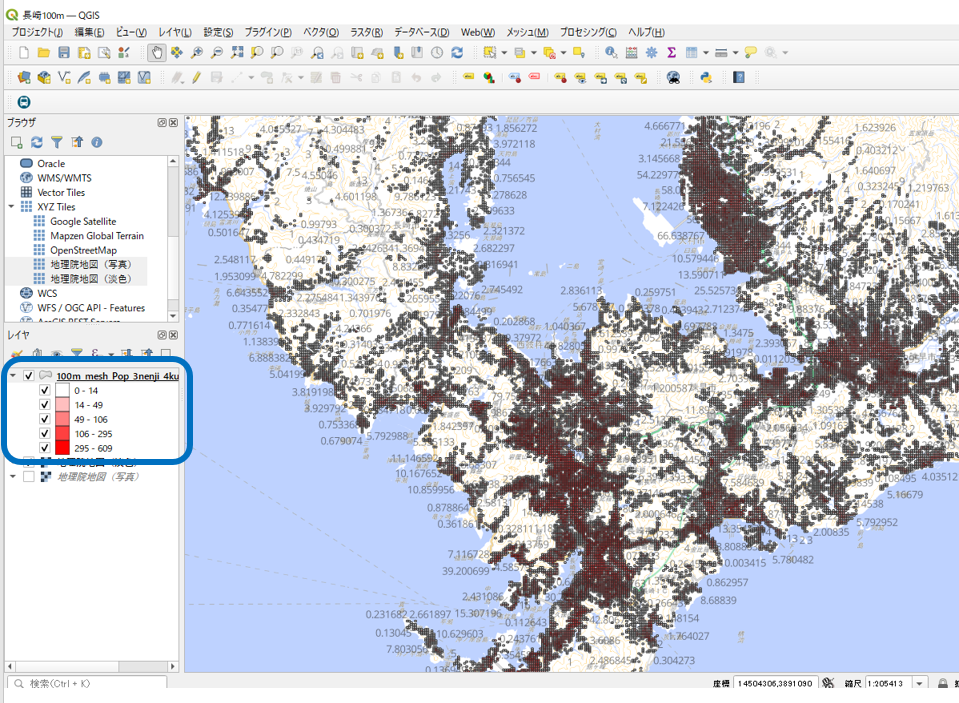Click the New Project icon
This screenshot has height=703, width=959.
pyautogui.click(x=24, y=53)
